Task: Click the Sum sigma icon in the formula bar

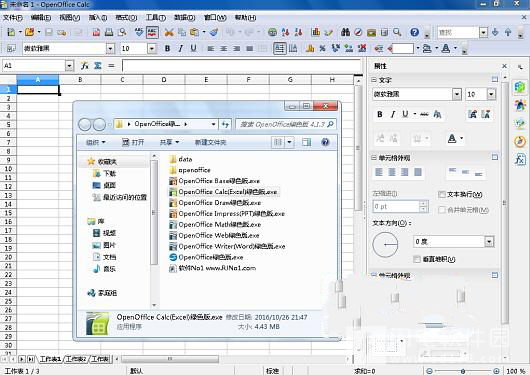Action: click(x=98, y=66)
